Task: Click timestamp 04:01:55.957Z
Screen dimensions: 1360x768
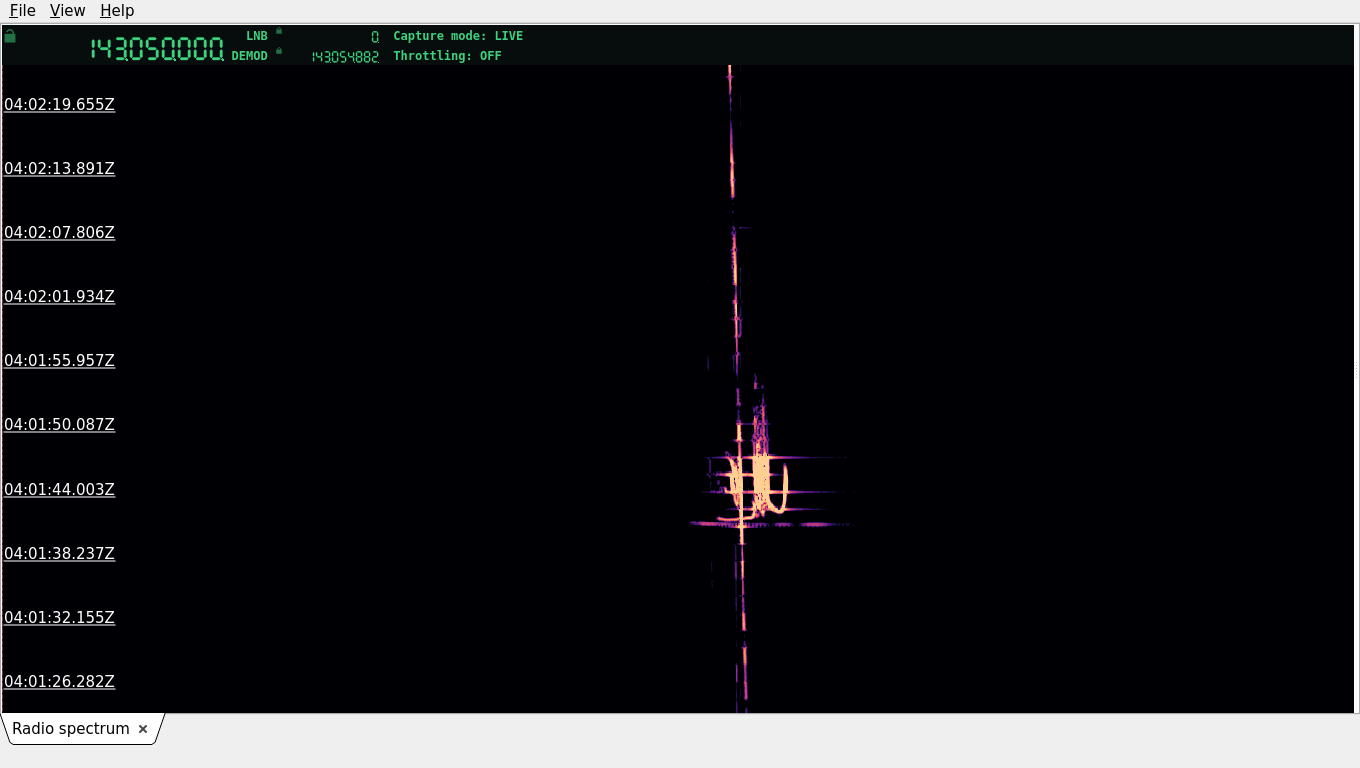Action: (x=59, y=360)
